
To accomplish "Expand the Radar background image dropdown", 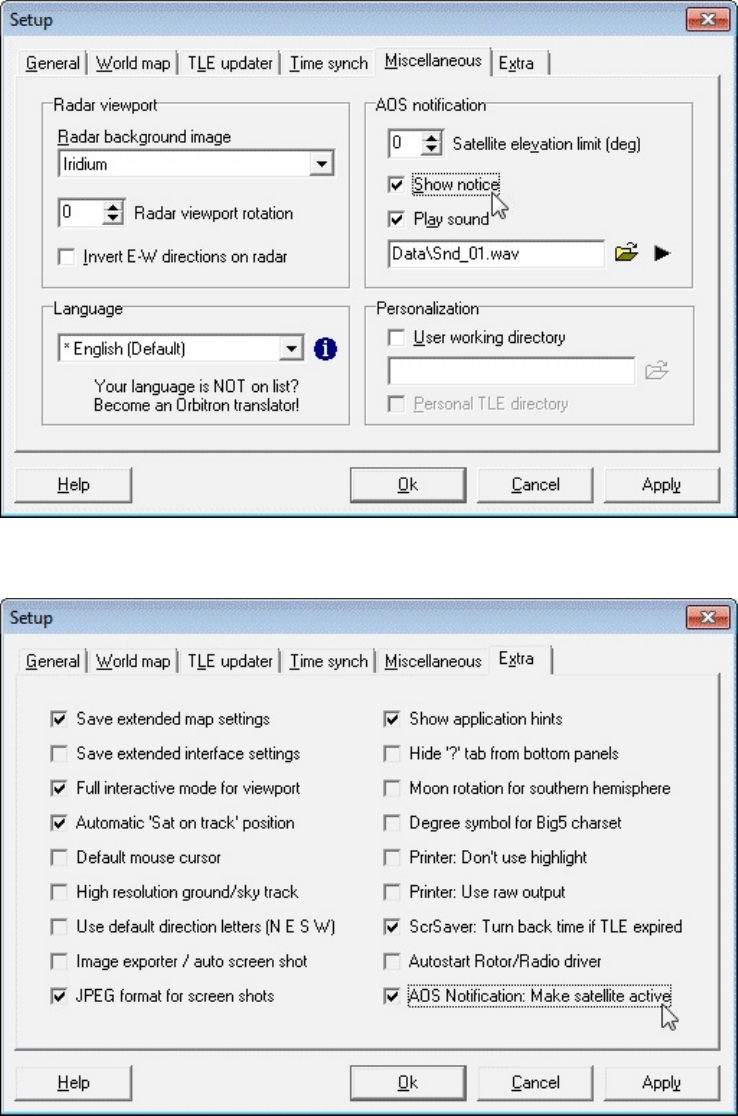I will pos(322,164).
